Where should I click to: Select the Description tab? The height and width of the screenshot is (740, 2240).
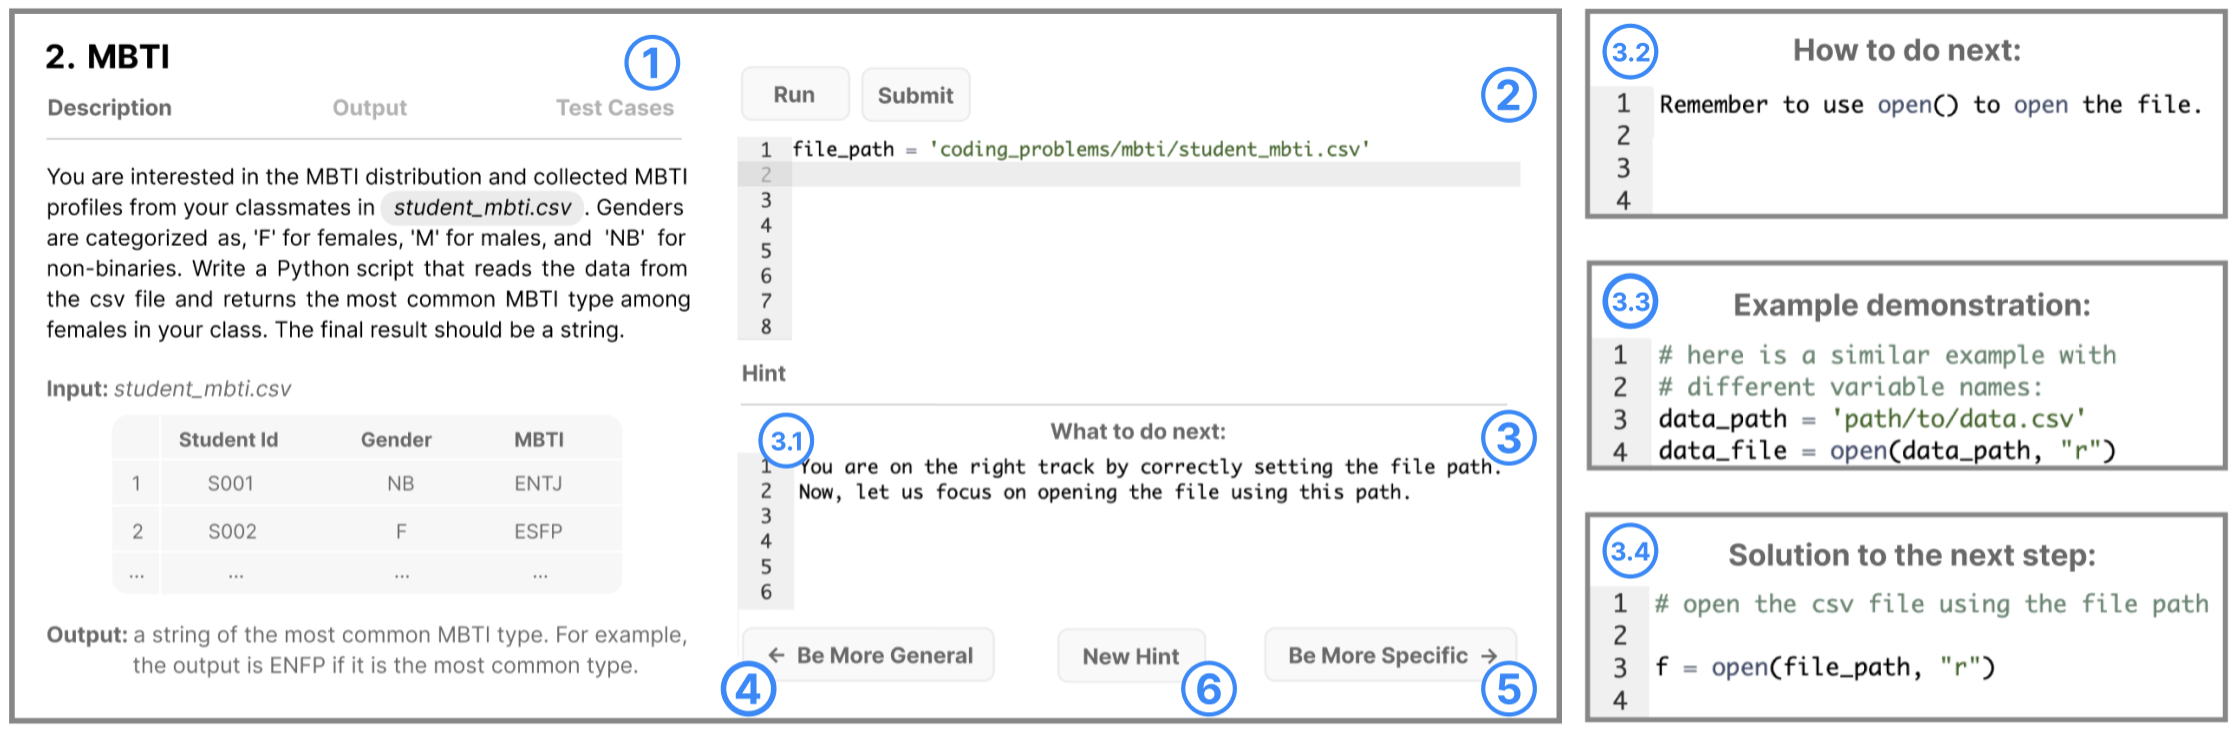(110, 108)
